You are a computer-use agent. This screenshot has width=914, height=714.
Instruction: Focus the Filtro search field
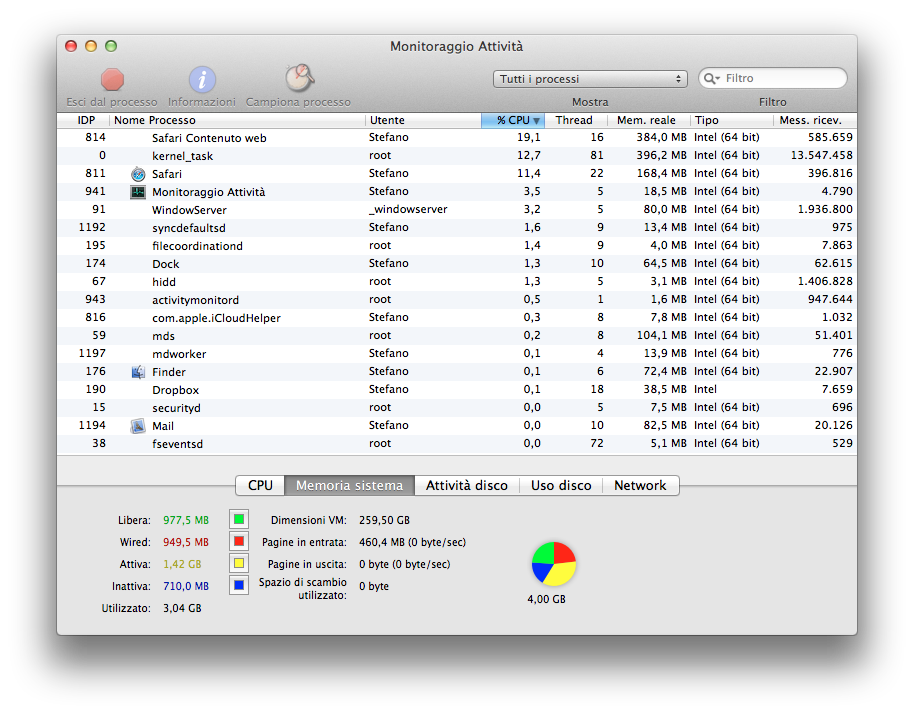773,78
